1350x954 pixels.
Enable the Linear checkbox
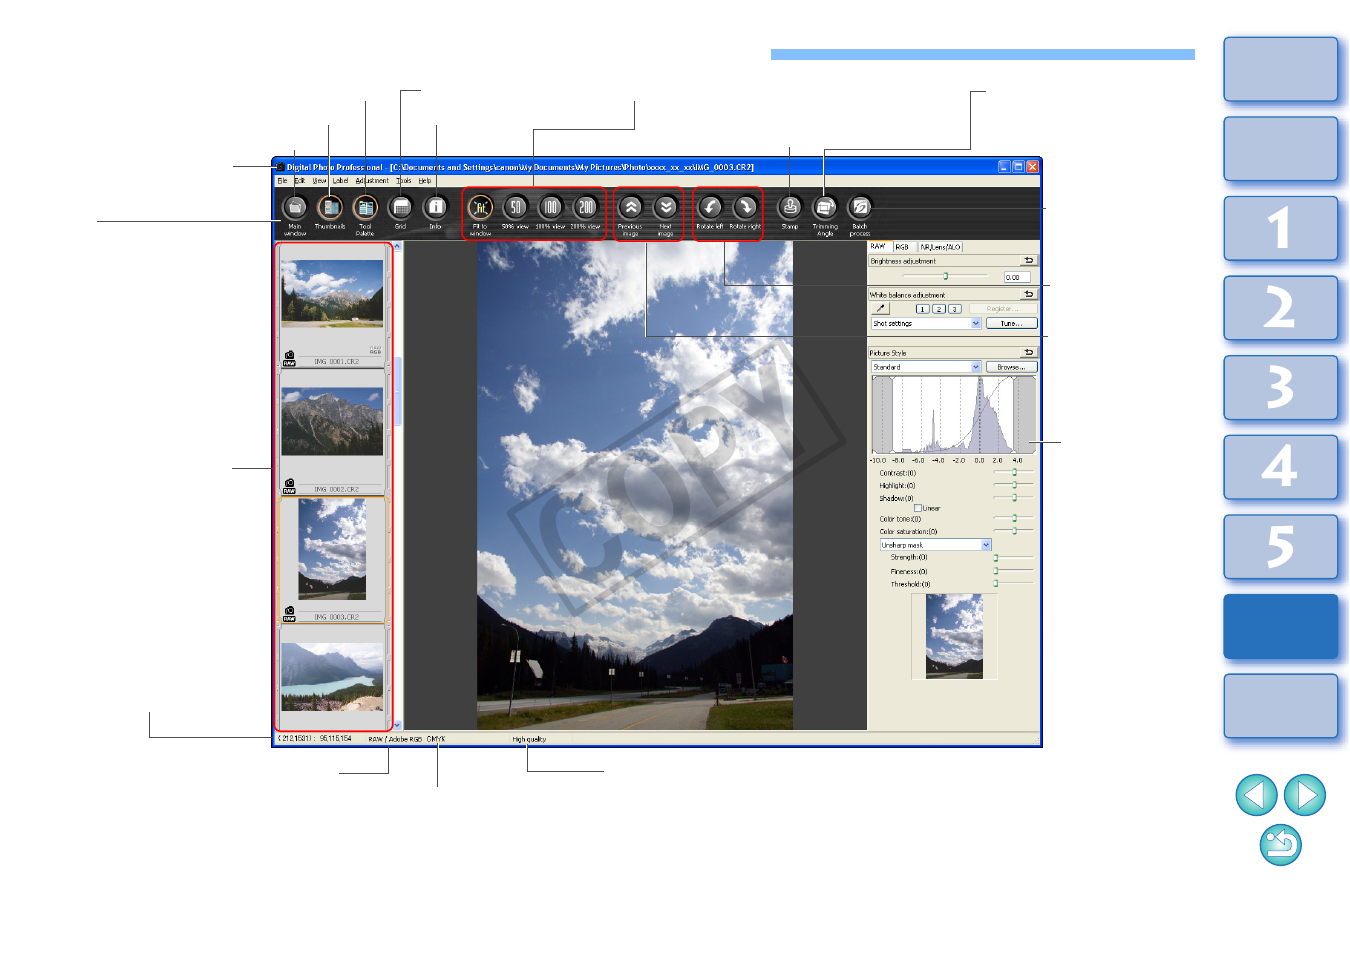pos(918,508)
